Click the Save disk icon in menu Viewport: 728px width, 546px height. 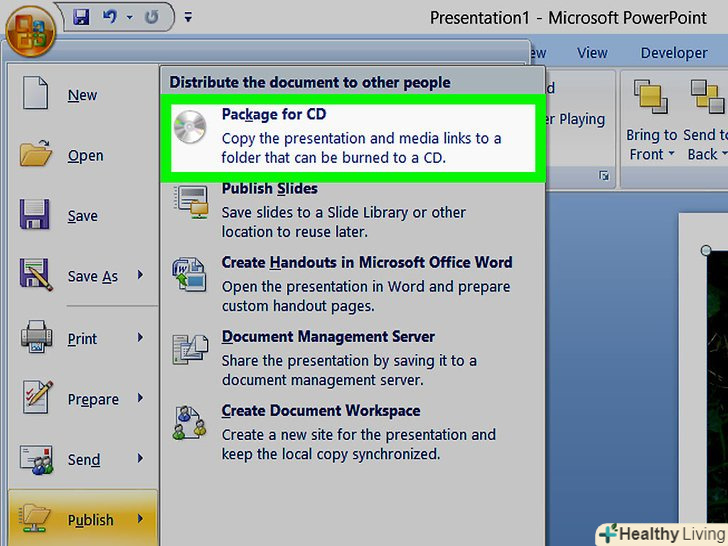point(34,214)
